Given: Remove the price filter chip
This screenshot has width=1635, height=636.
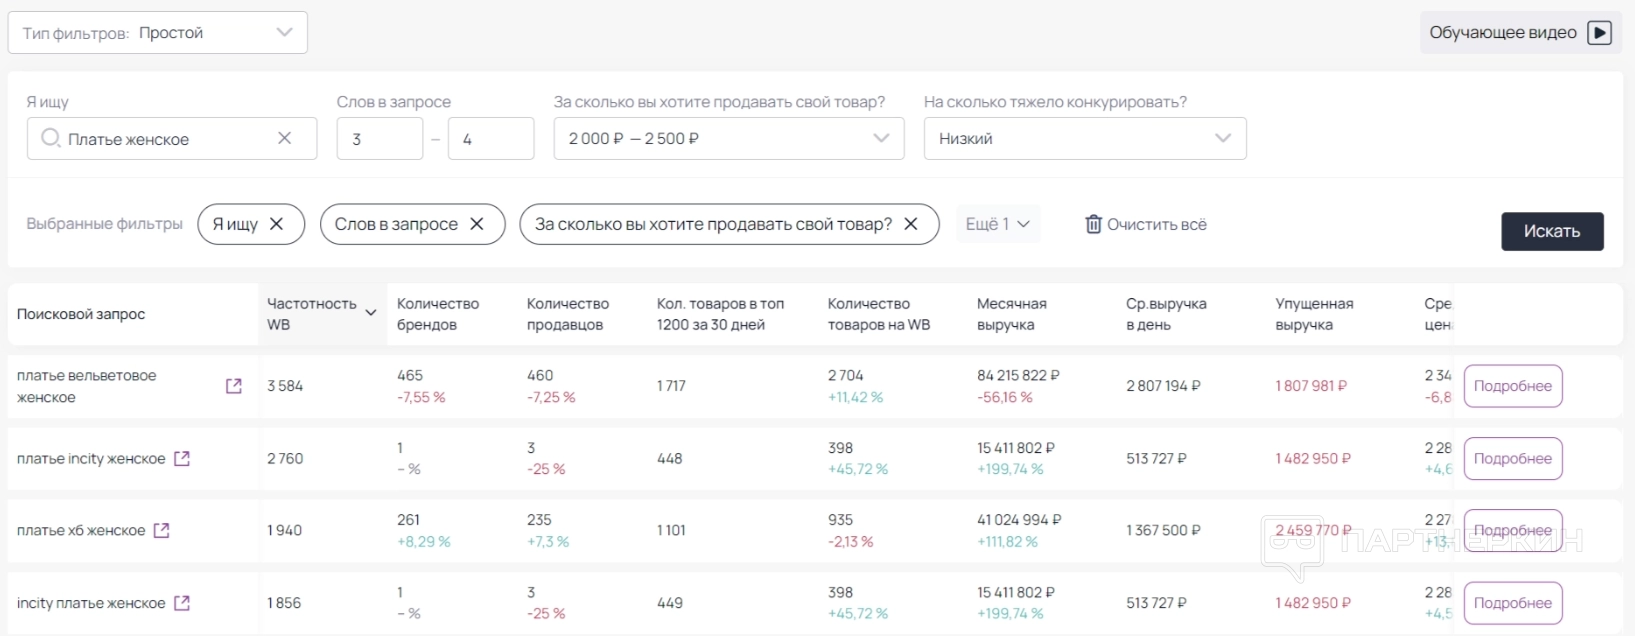Looking at the screenshot, I should click(x=911, y=224).
